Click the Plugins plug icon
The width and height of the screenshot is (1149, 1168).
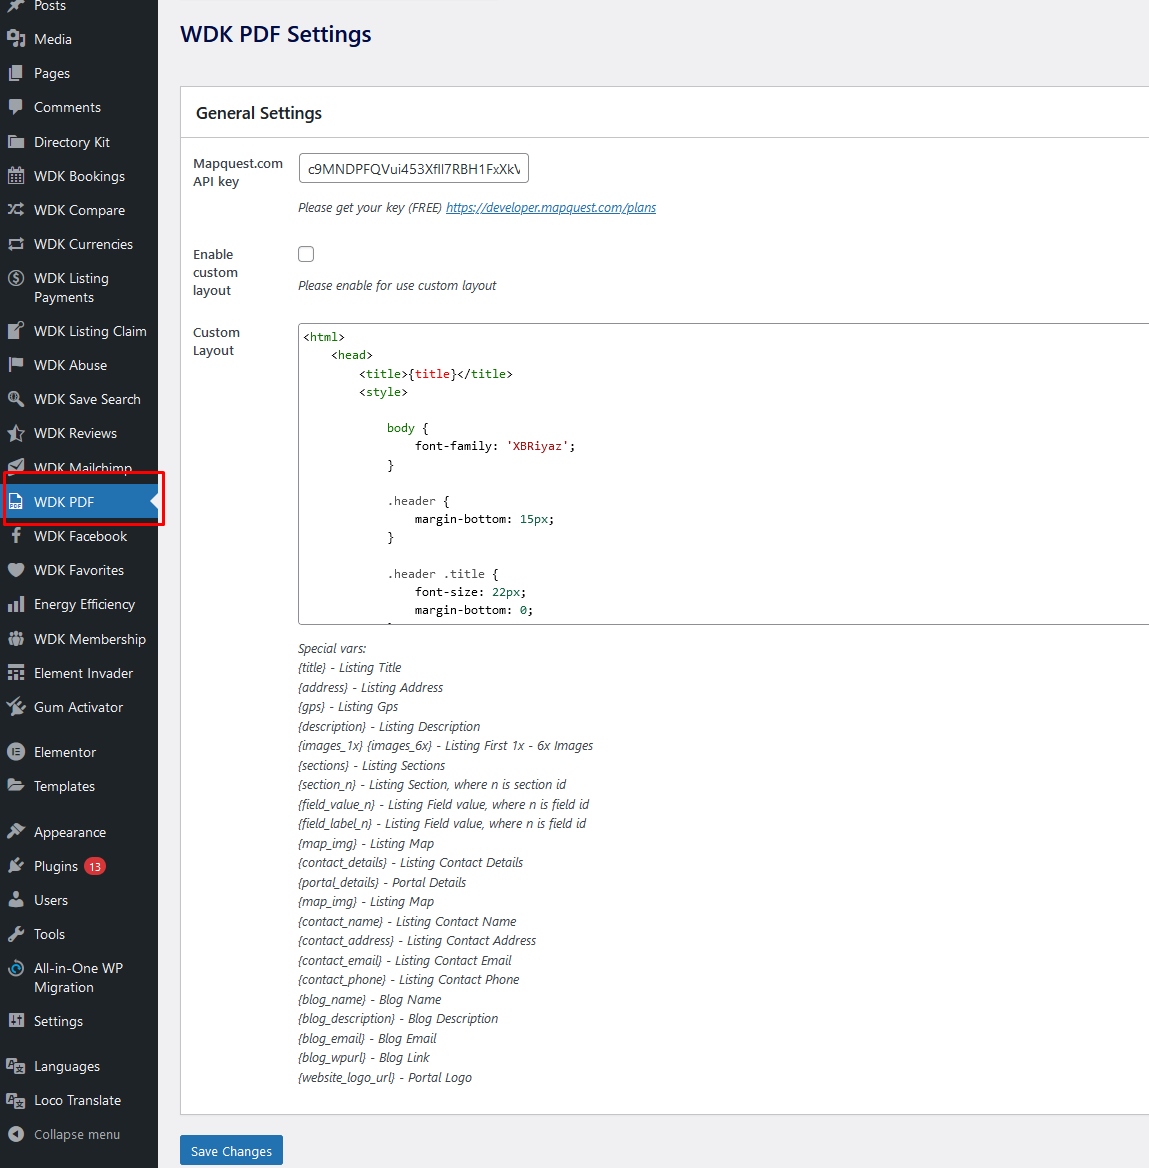(16, 866)
